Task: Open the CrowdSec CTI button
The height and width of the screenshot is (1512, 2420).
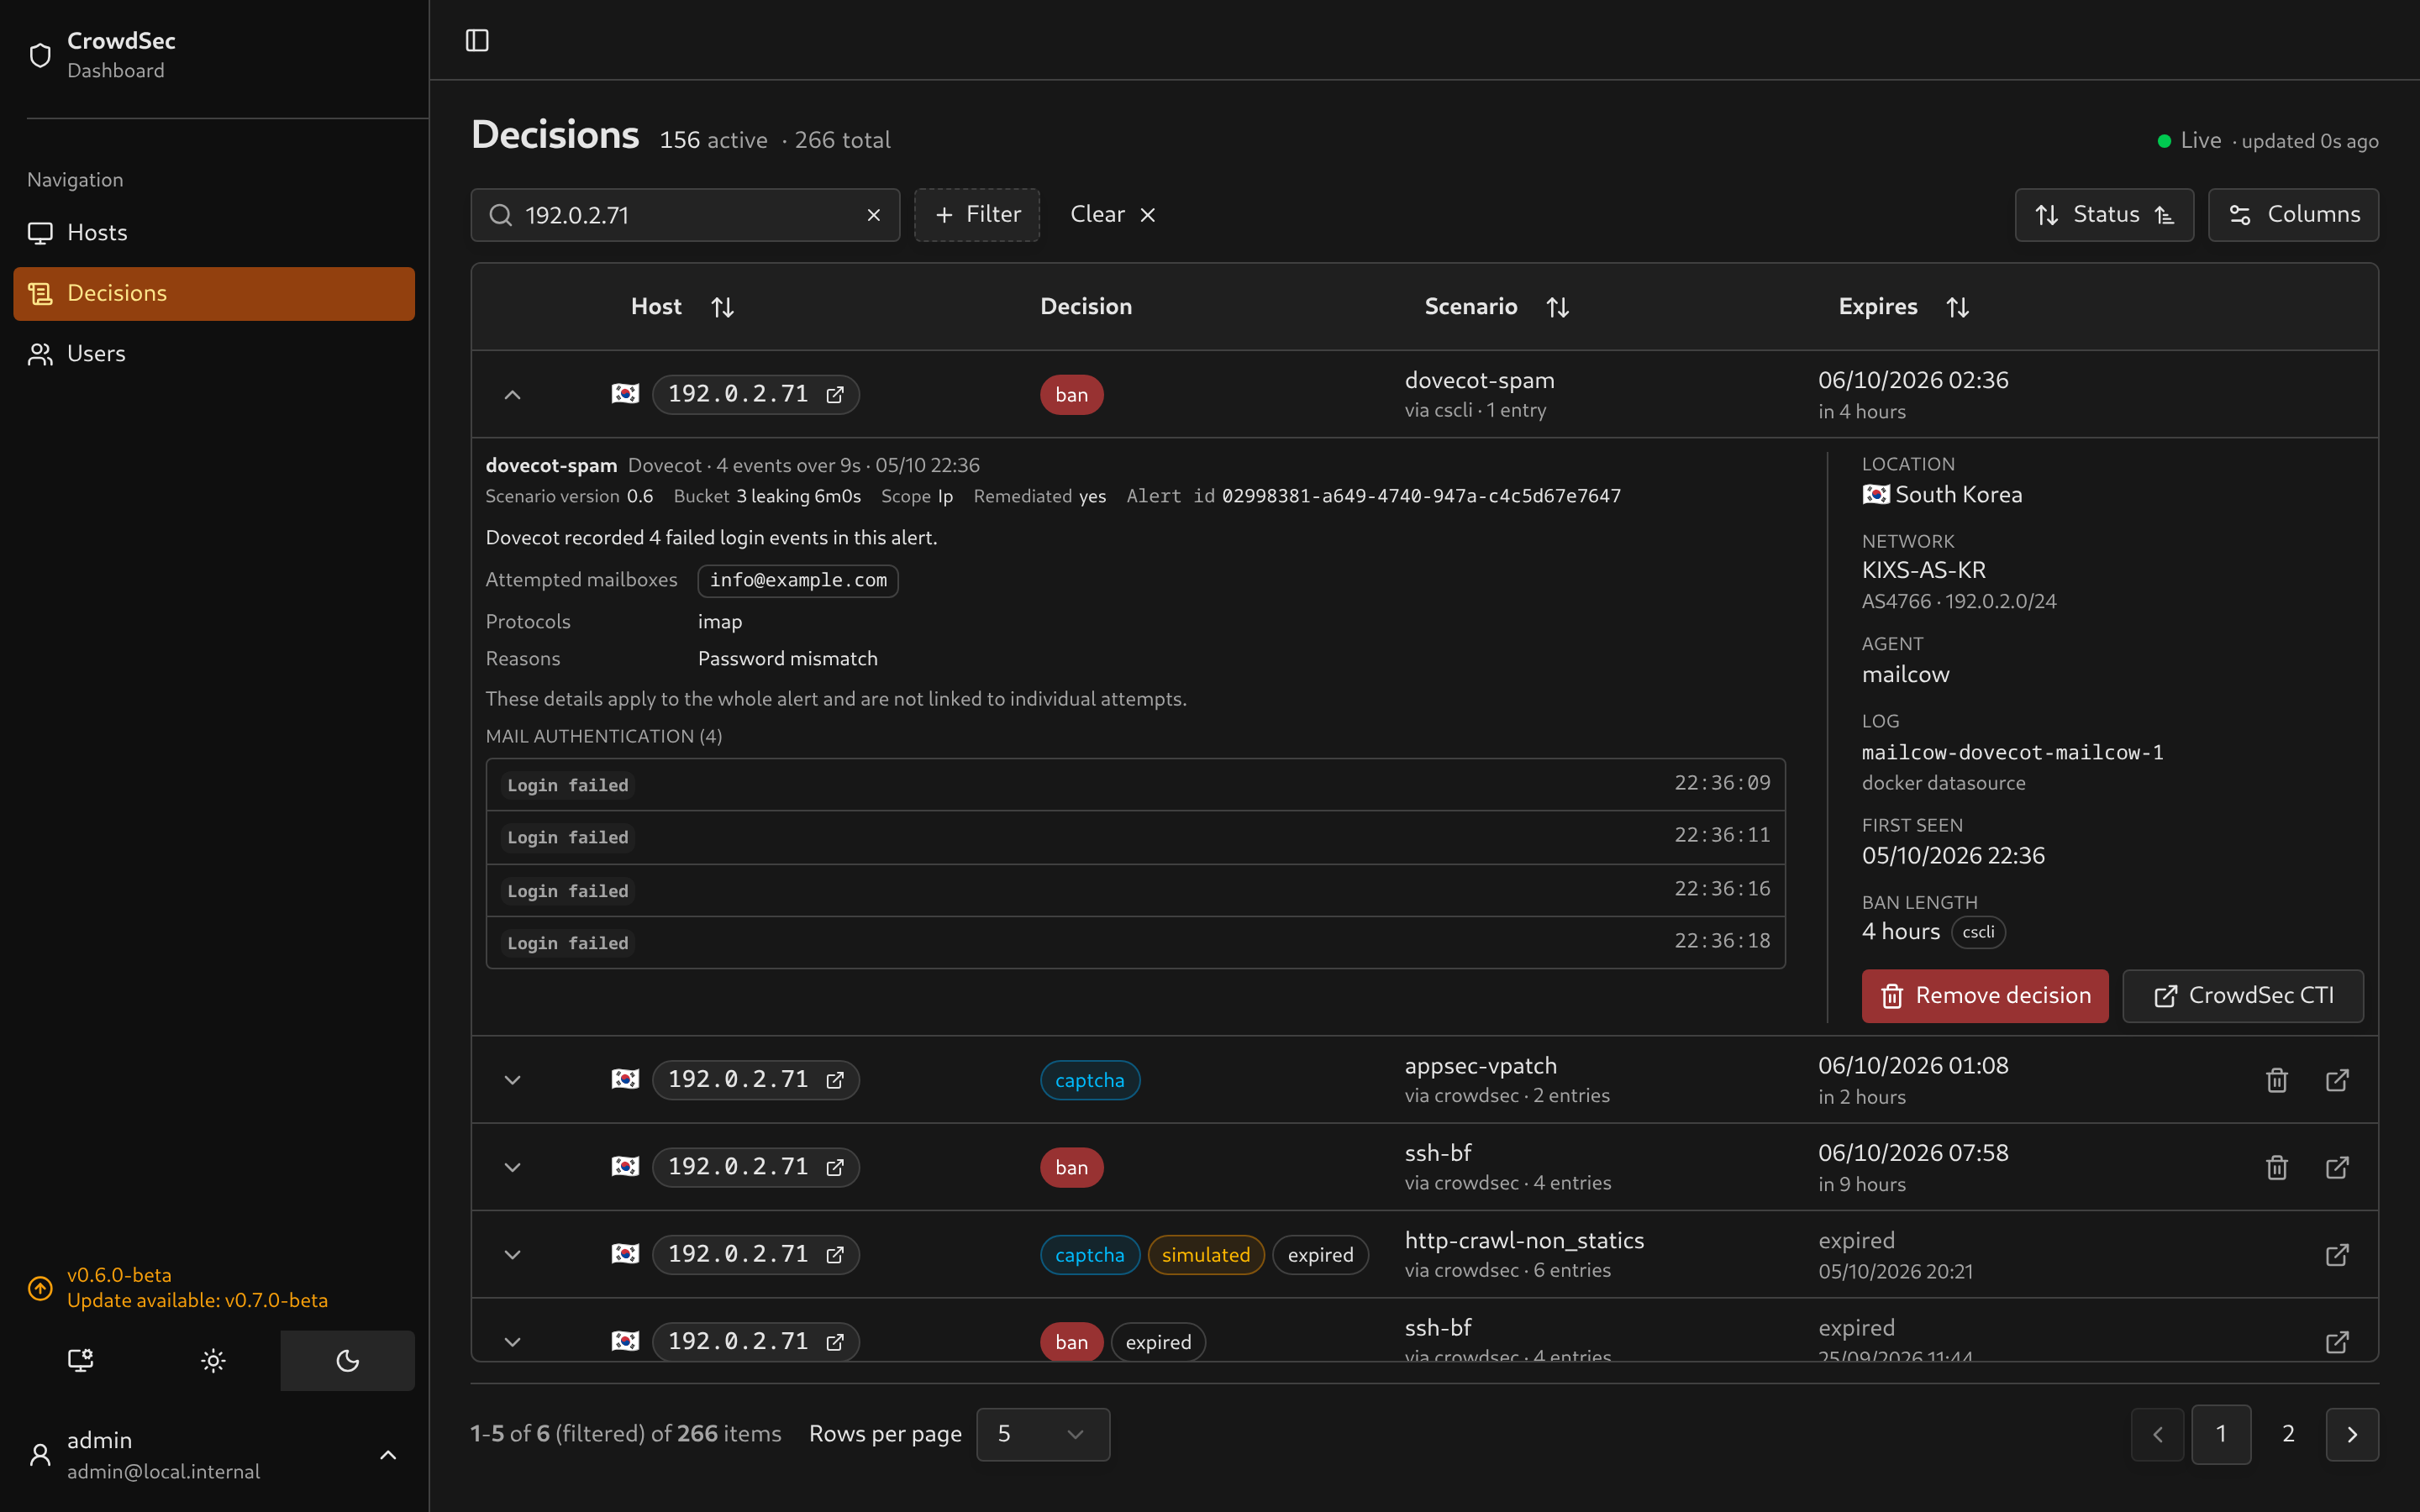Action: tap(2242, 995)
